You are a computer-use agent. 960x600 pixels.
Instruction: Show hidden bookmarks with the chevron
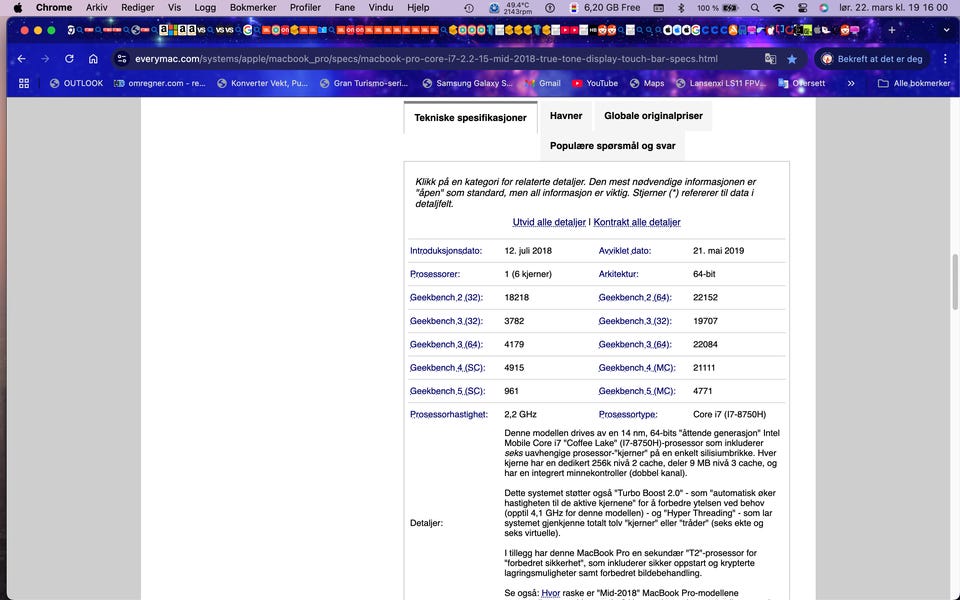click(x=851, y=84)
